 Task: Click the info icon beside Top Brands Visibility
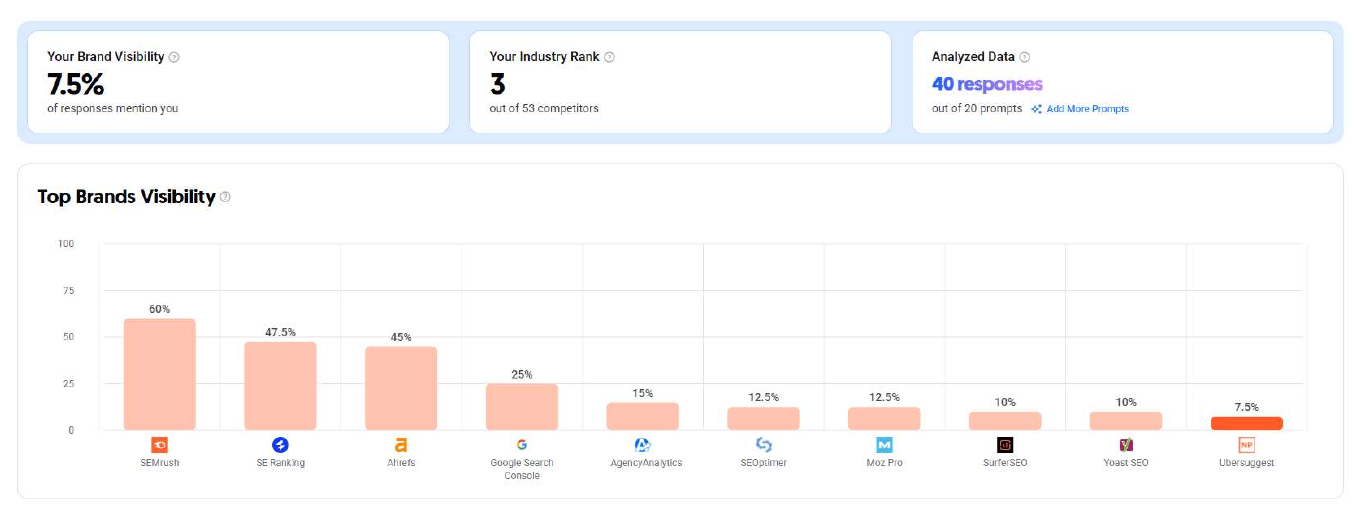pyautogui.click(x=225, y=197)
